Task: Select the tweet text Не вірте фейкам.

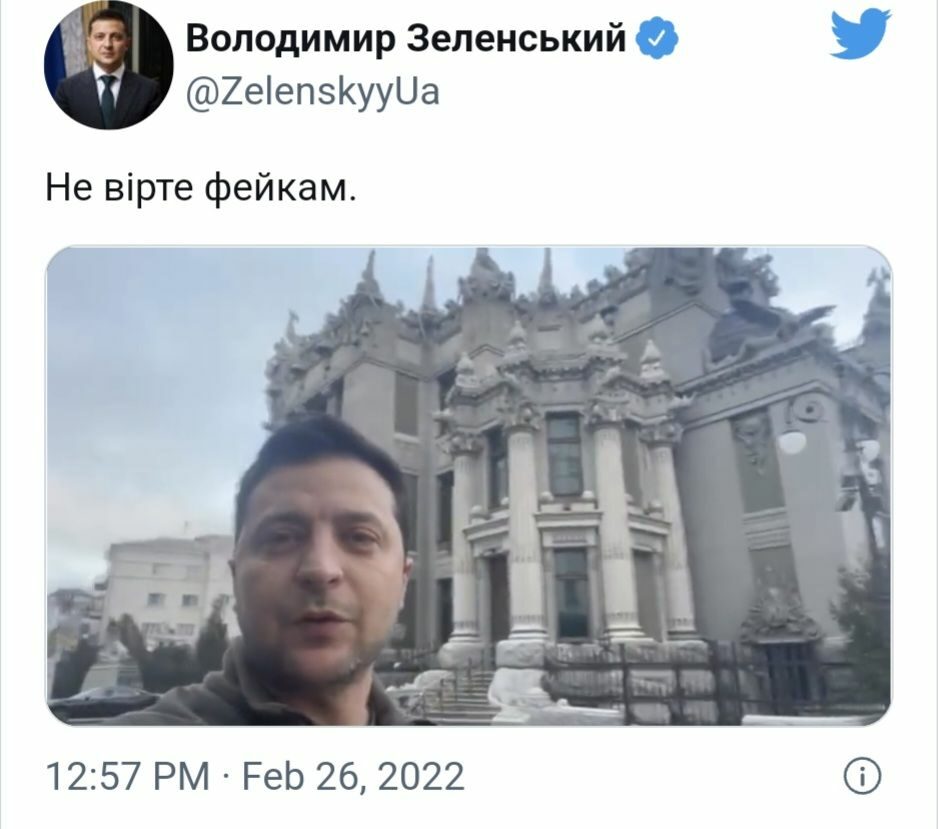Action: coord(201,188)
